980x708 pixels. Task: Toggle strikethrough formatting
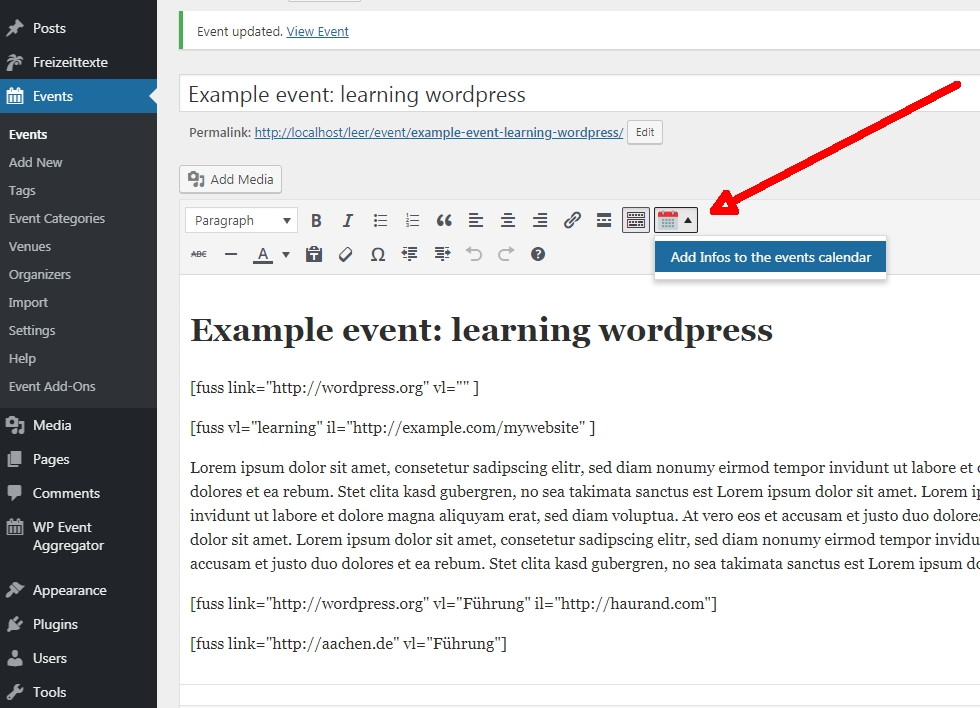click(199, 254)
